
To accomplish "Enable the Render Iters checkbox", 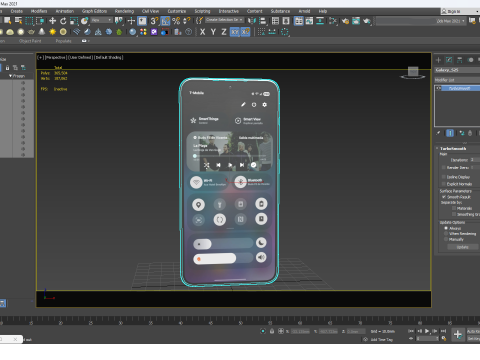I will click(444, 168).
